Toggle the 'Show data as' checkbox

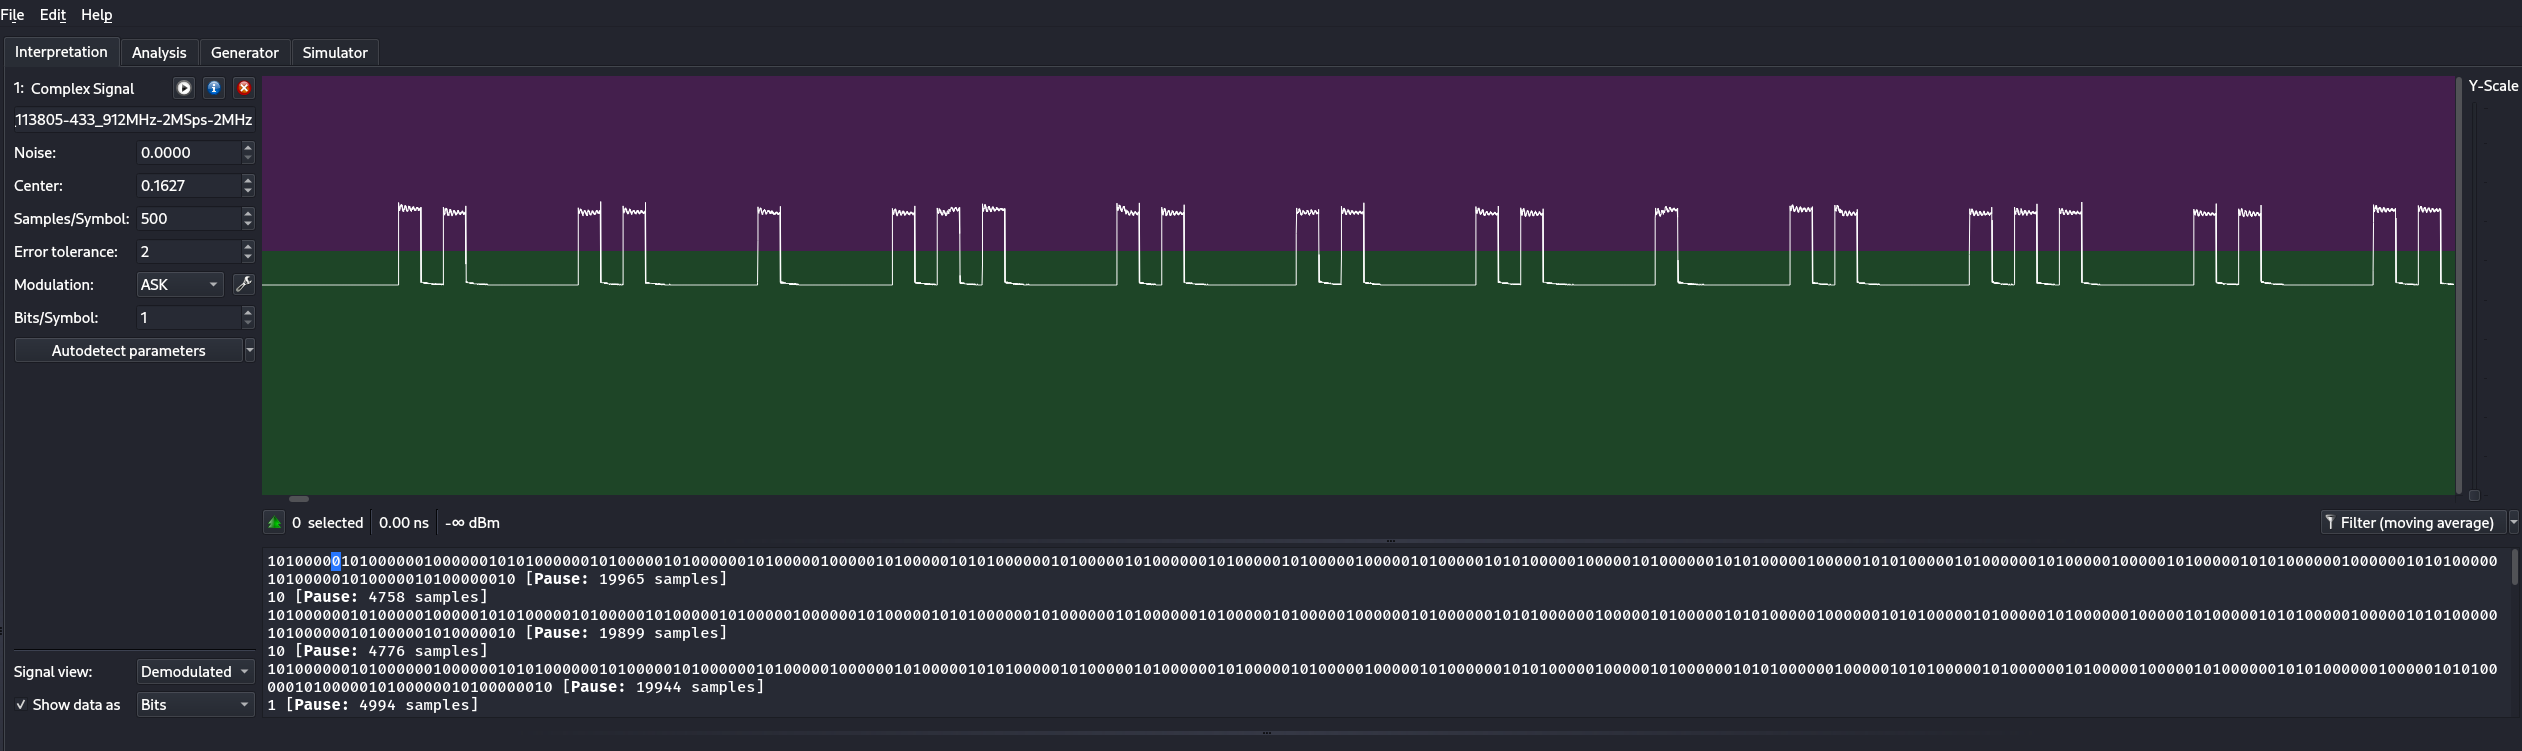(21, 705)
